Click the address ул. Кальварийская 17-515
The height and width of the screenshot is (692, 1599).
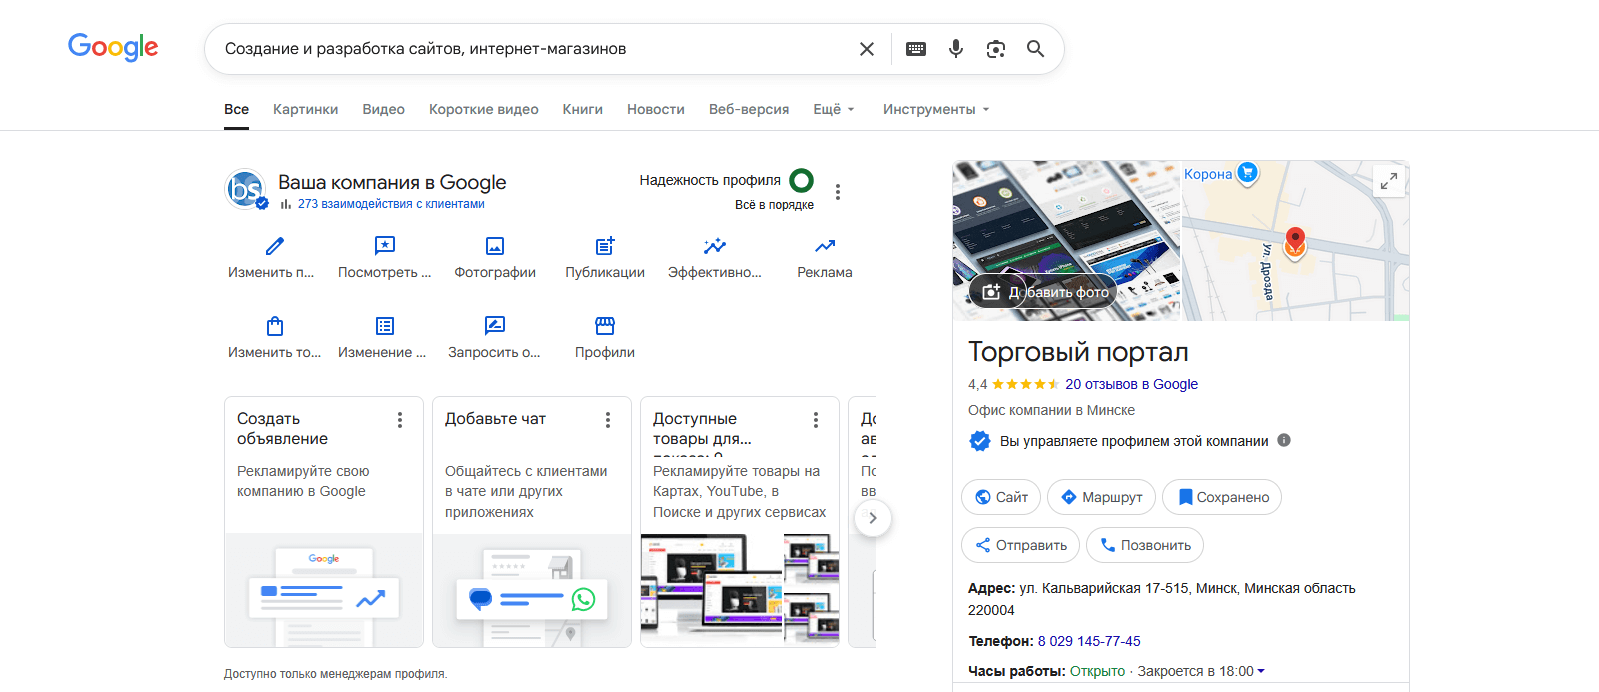[1161, 599]
